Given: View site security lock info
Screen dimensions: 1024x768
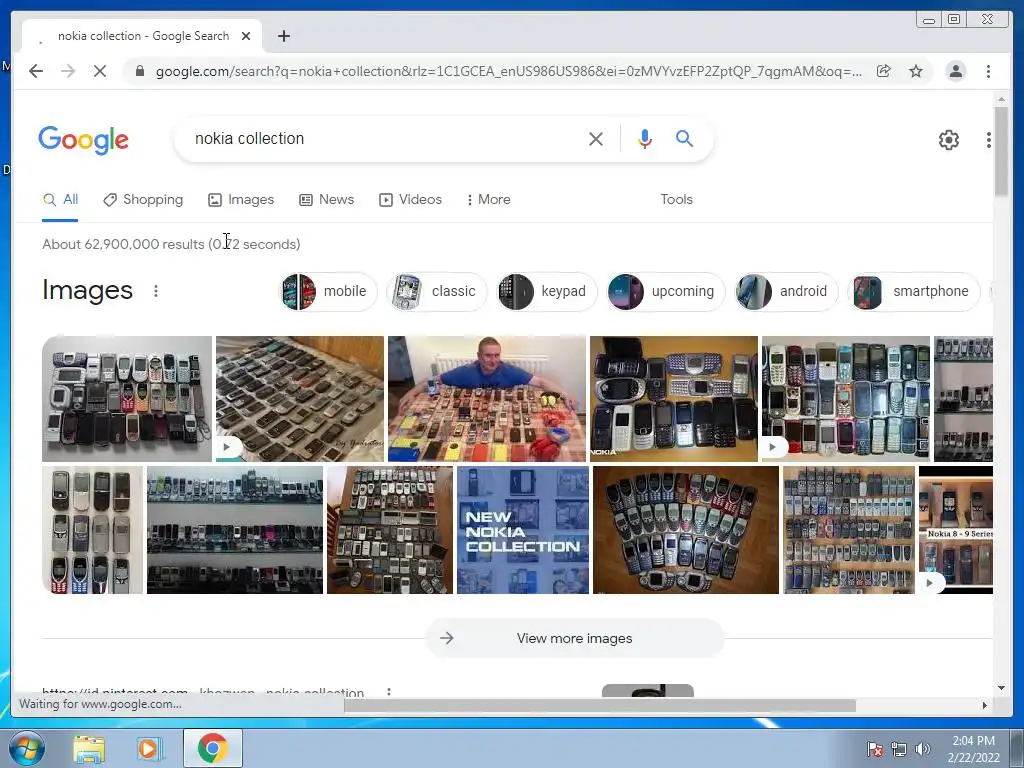Looking at the screenshot, I should pos(140,71).
